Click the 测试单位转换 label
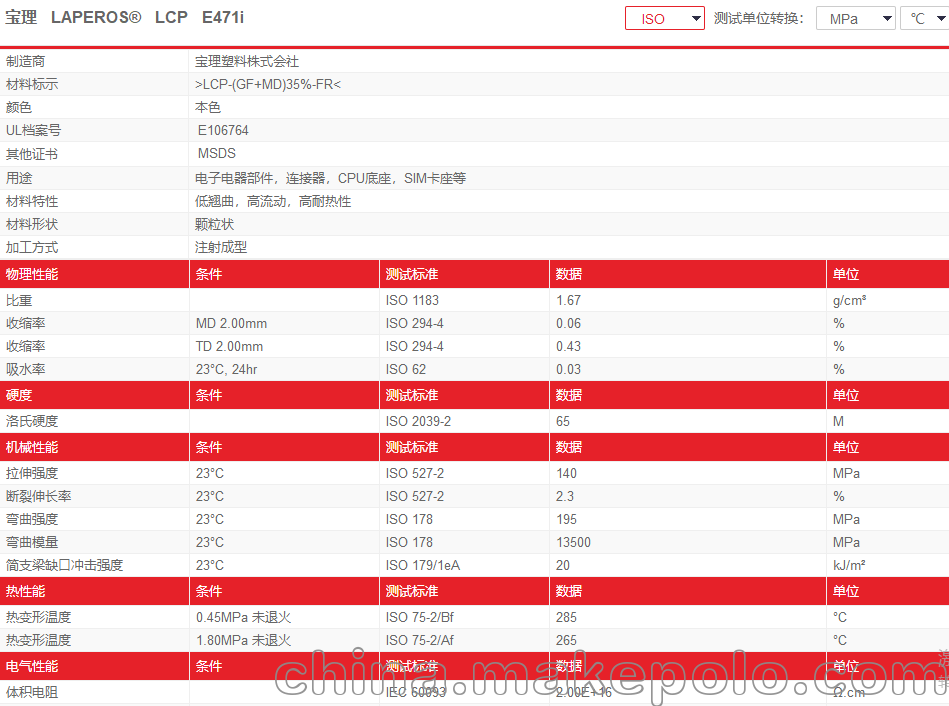This screenshot has width=949, height=706. point(759,18)
